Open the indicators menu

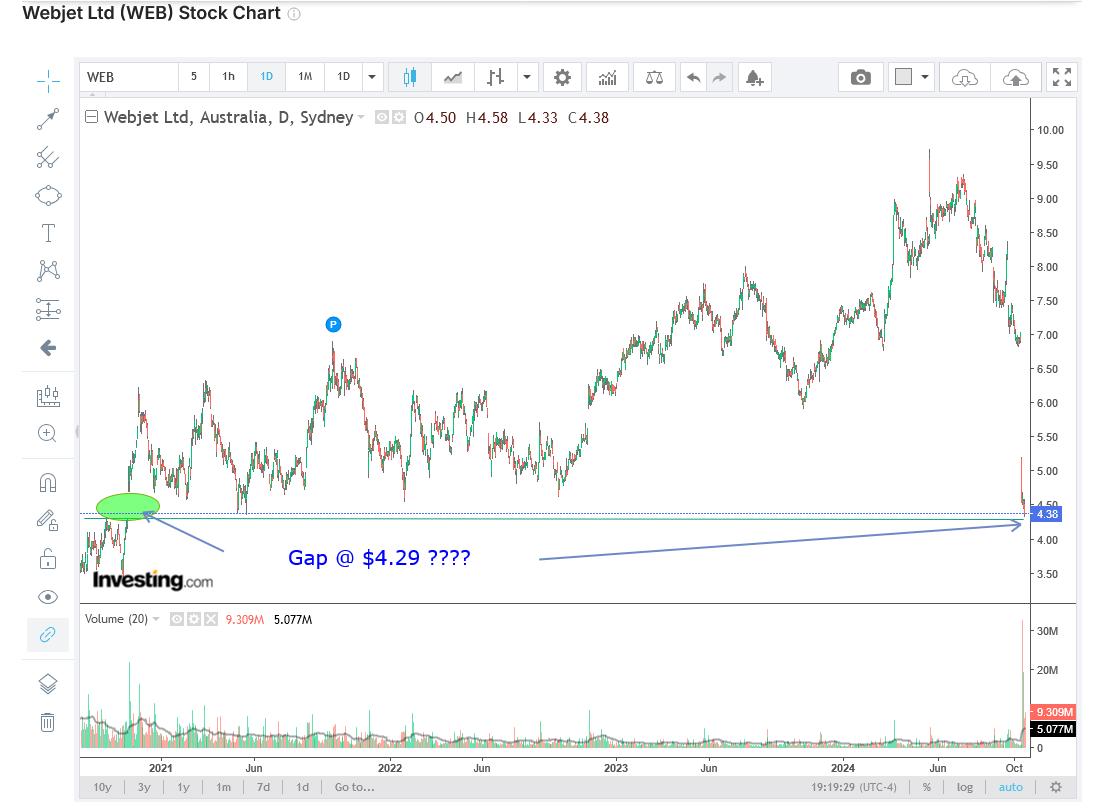point(608,77)
